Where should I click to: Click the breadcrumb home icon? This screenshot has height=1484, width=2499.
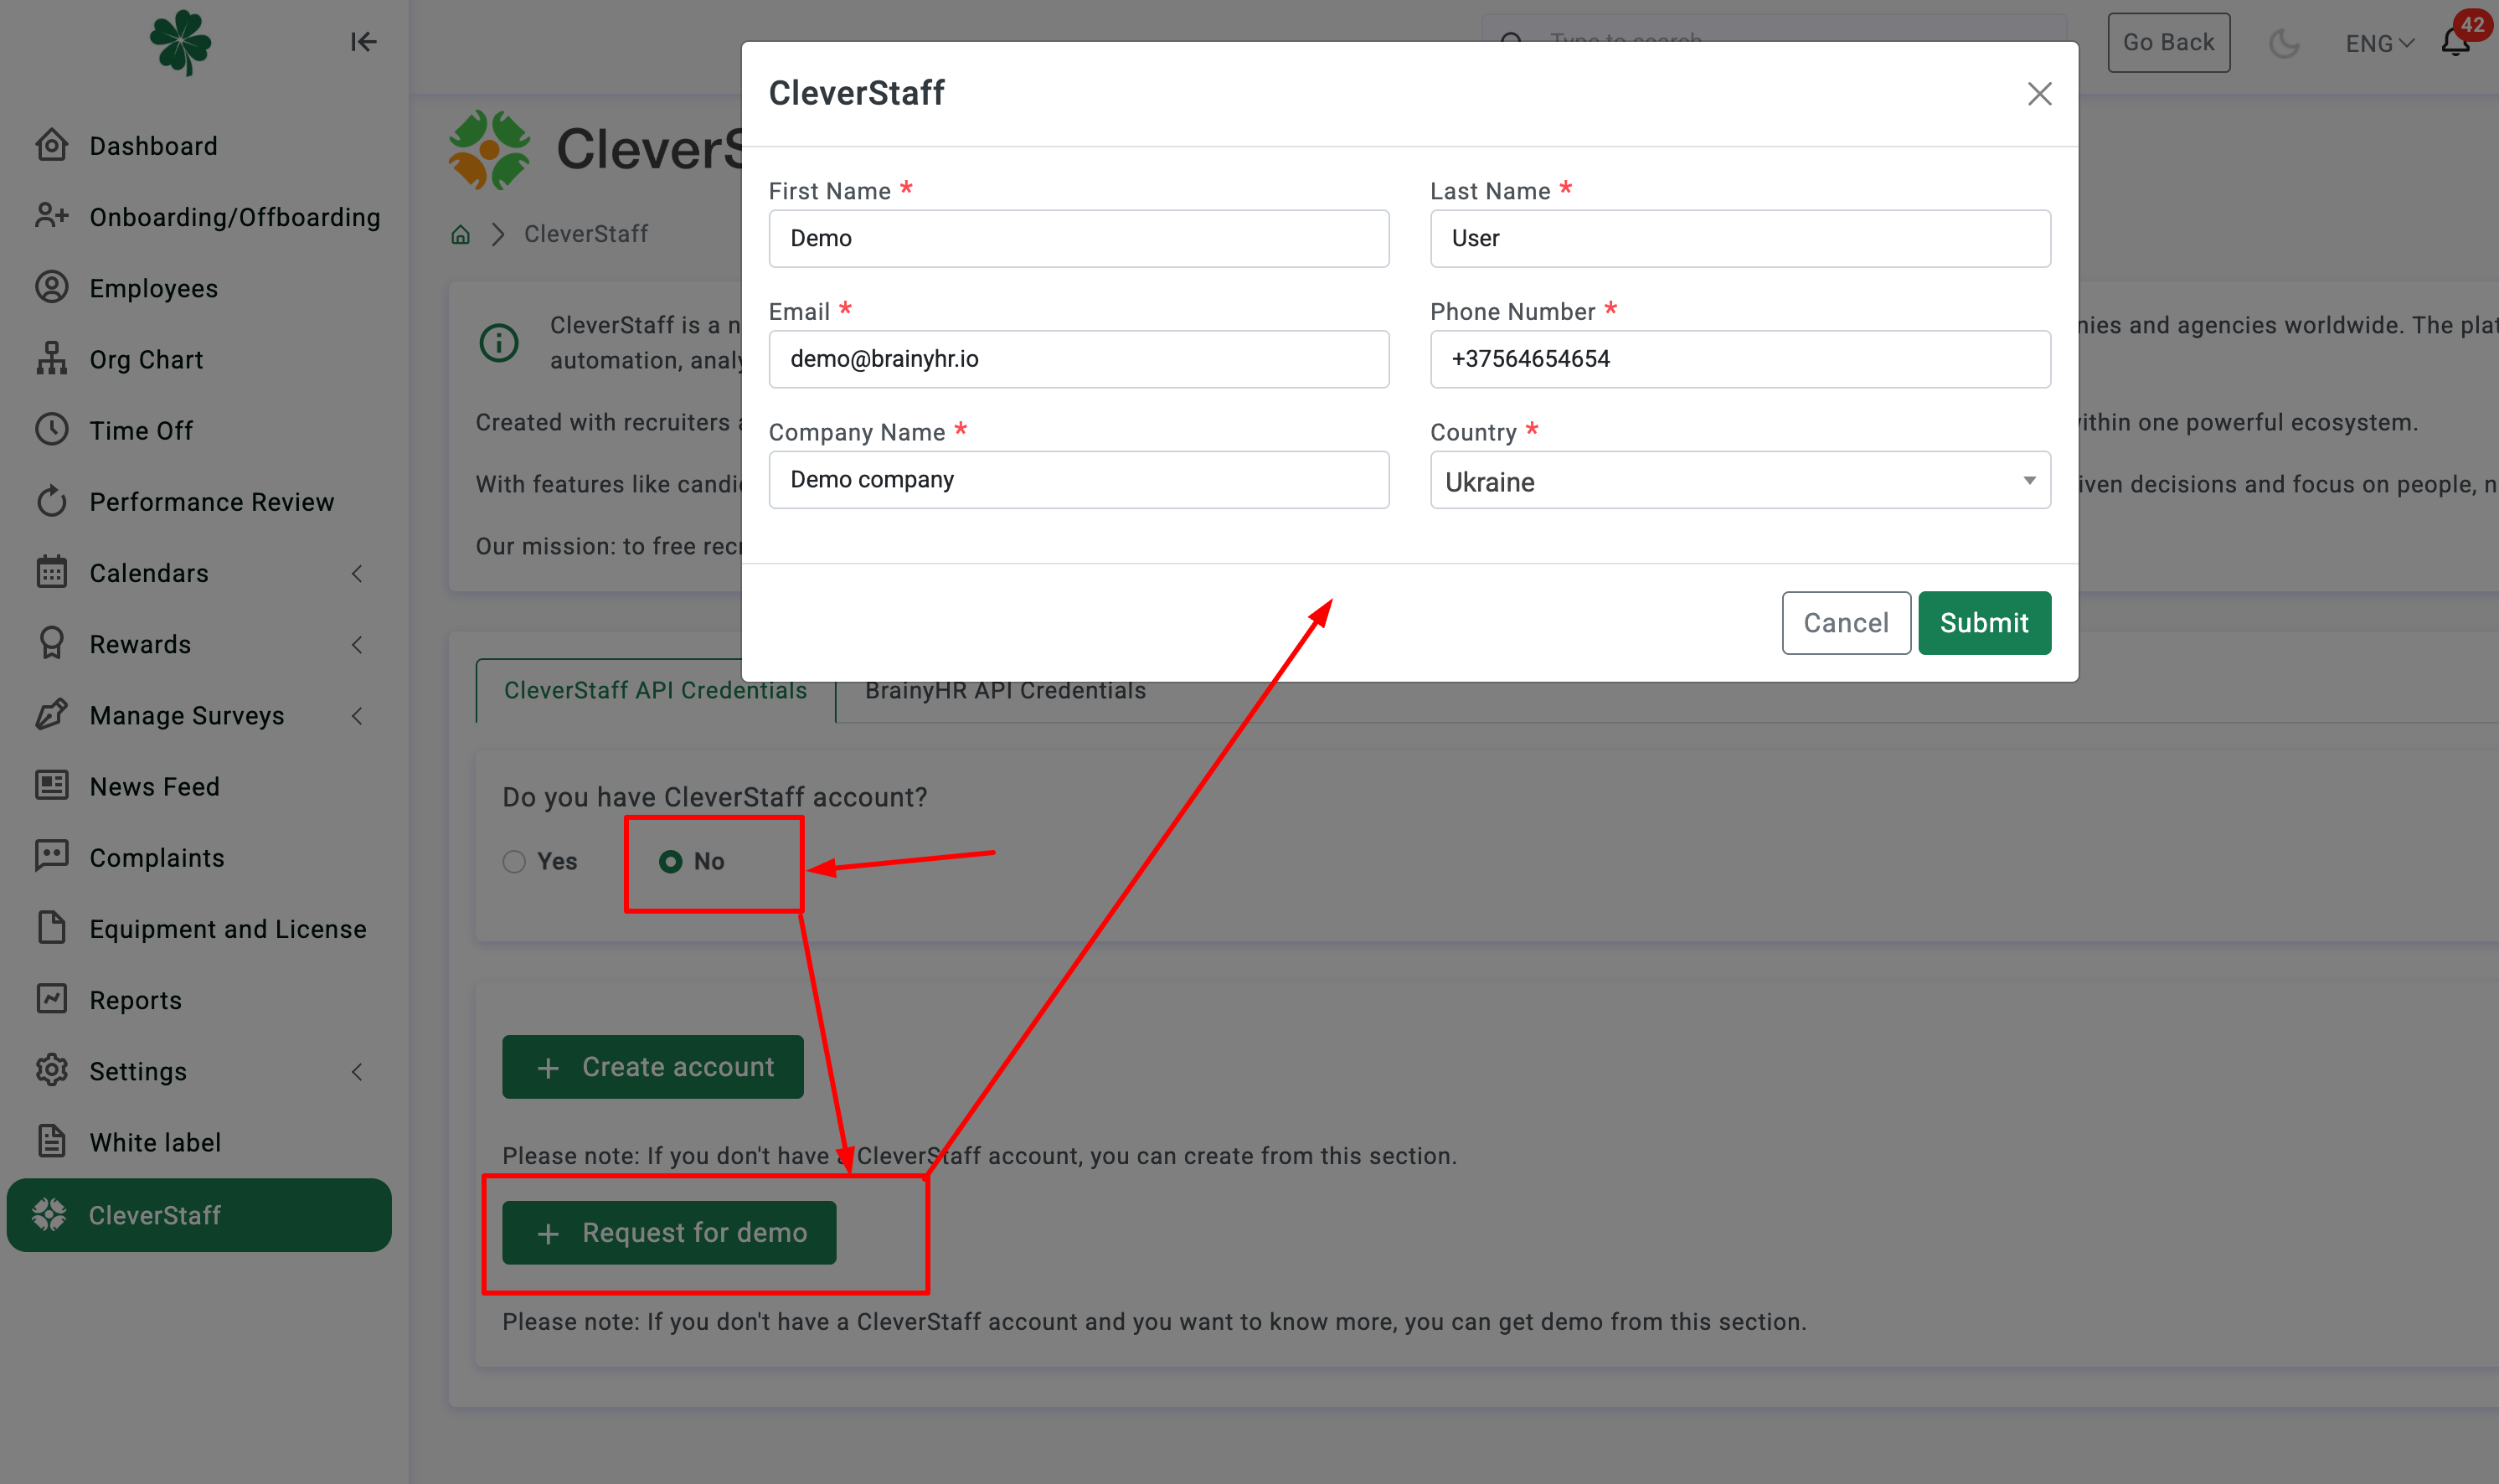tap(460, 234)
